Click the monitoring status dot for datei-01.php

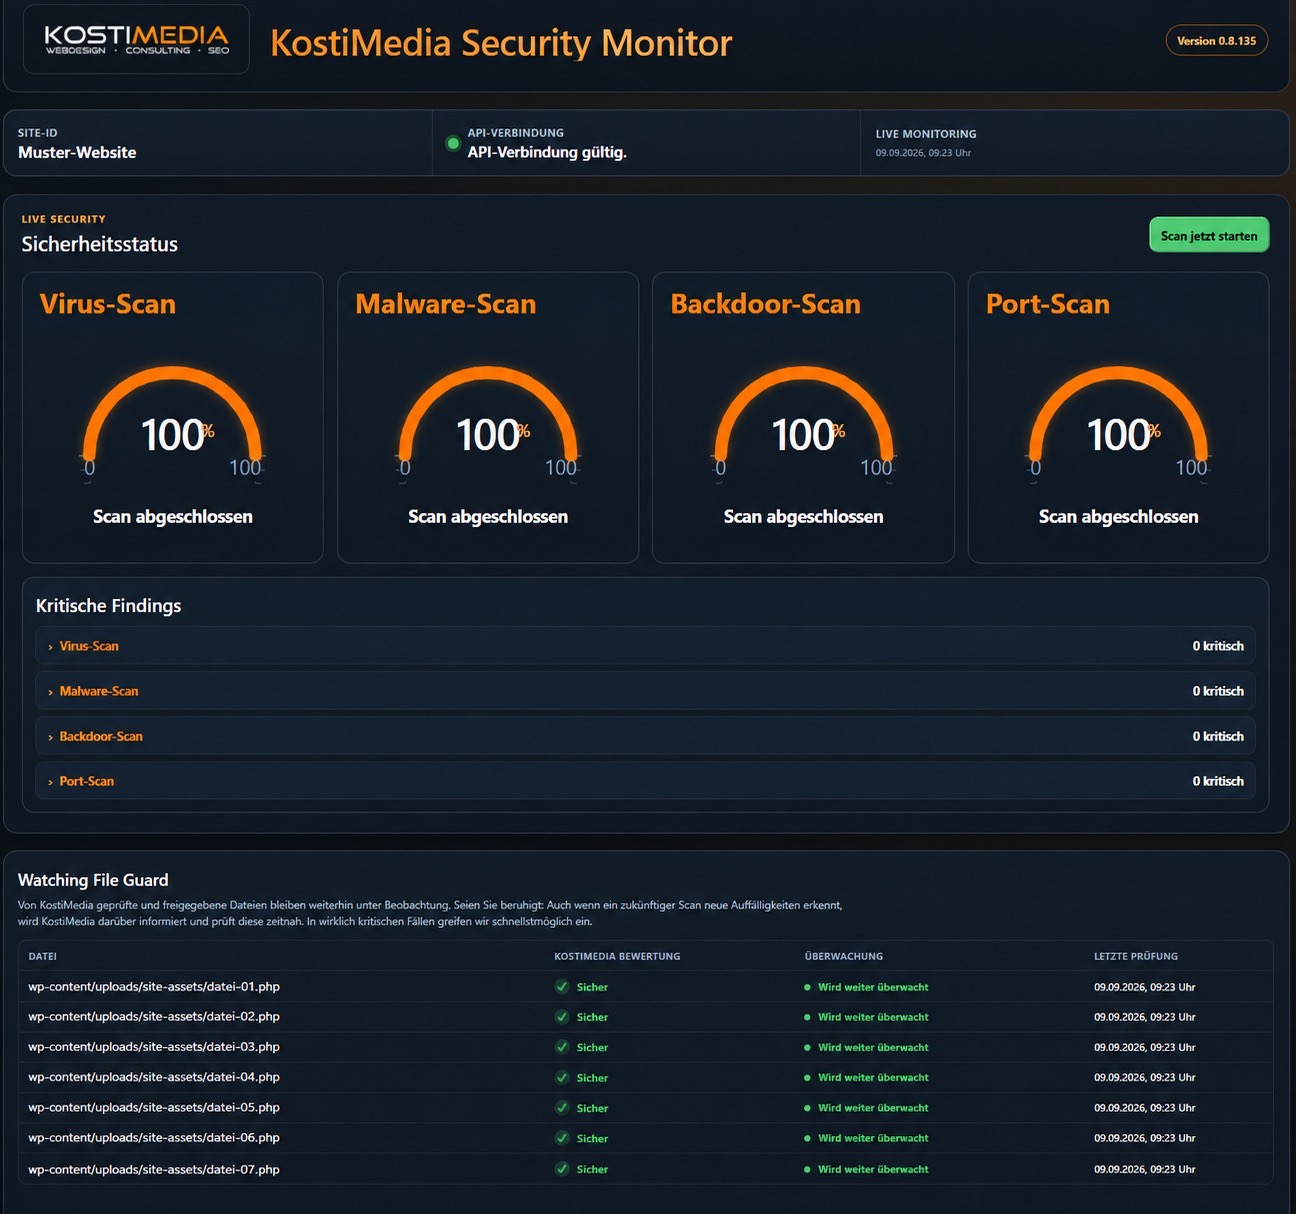(x=807, y=987)
